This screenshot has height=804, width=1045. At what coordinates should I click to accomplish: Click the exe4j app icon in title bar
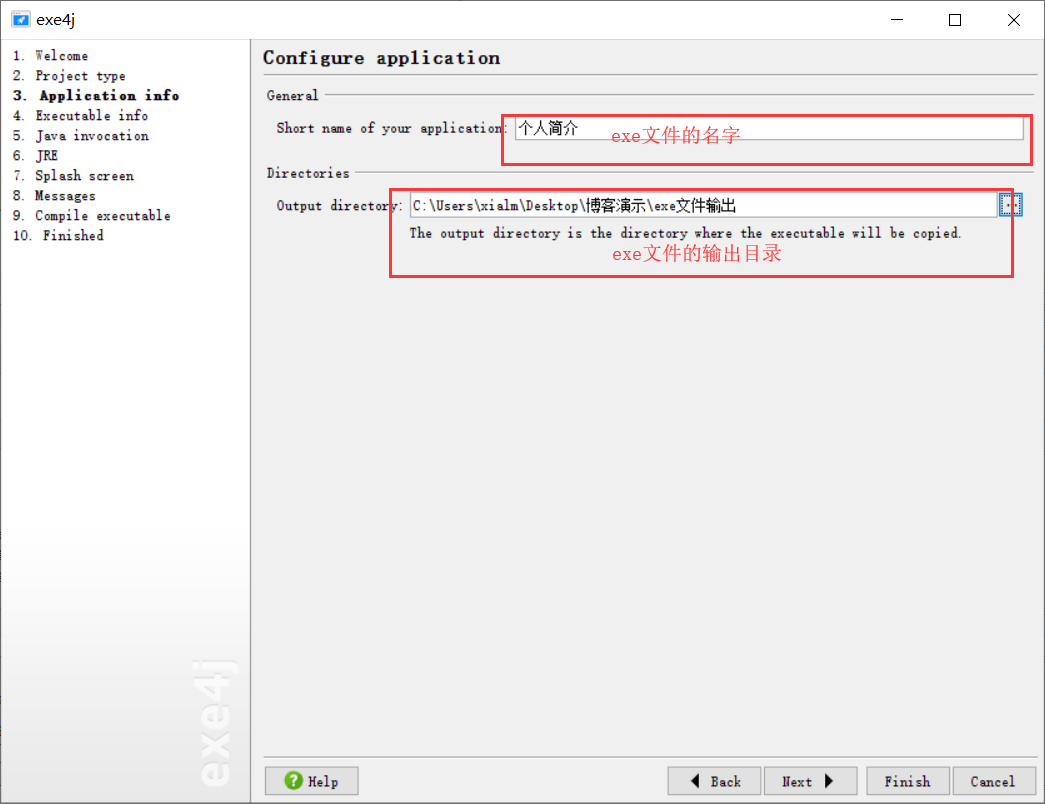coord(21,19)
